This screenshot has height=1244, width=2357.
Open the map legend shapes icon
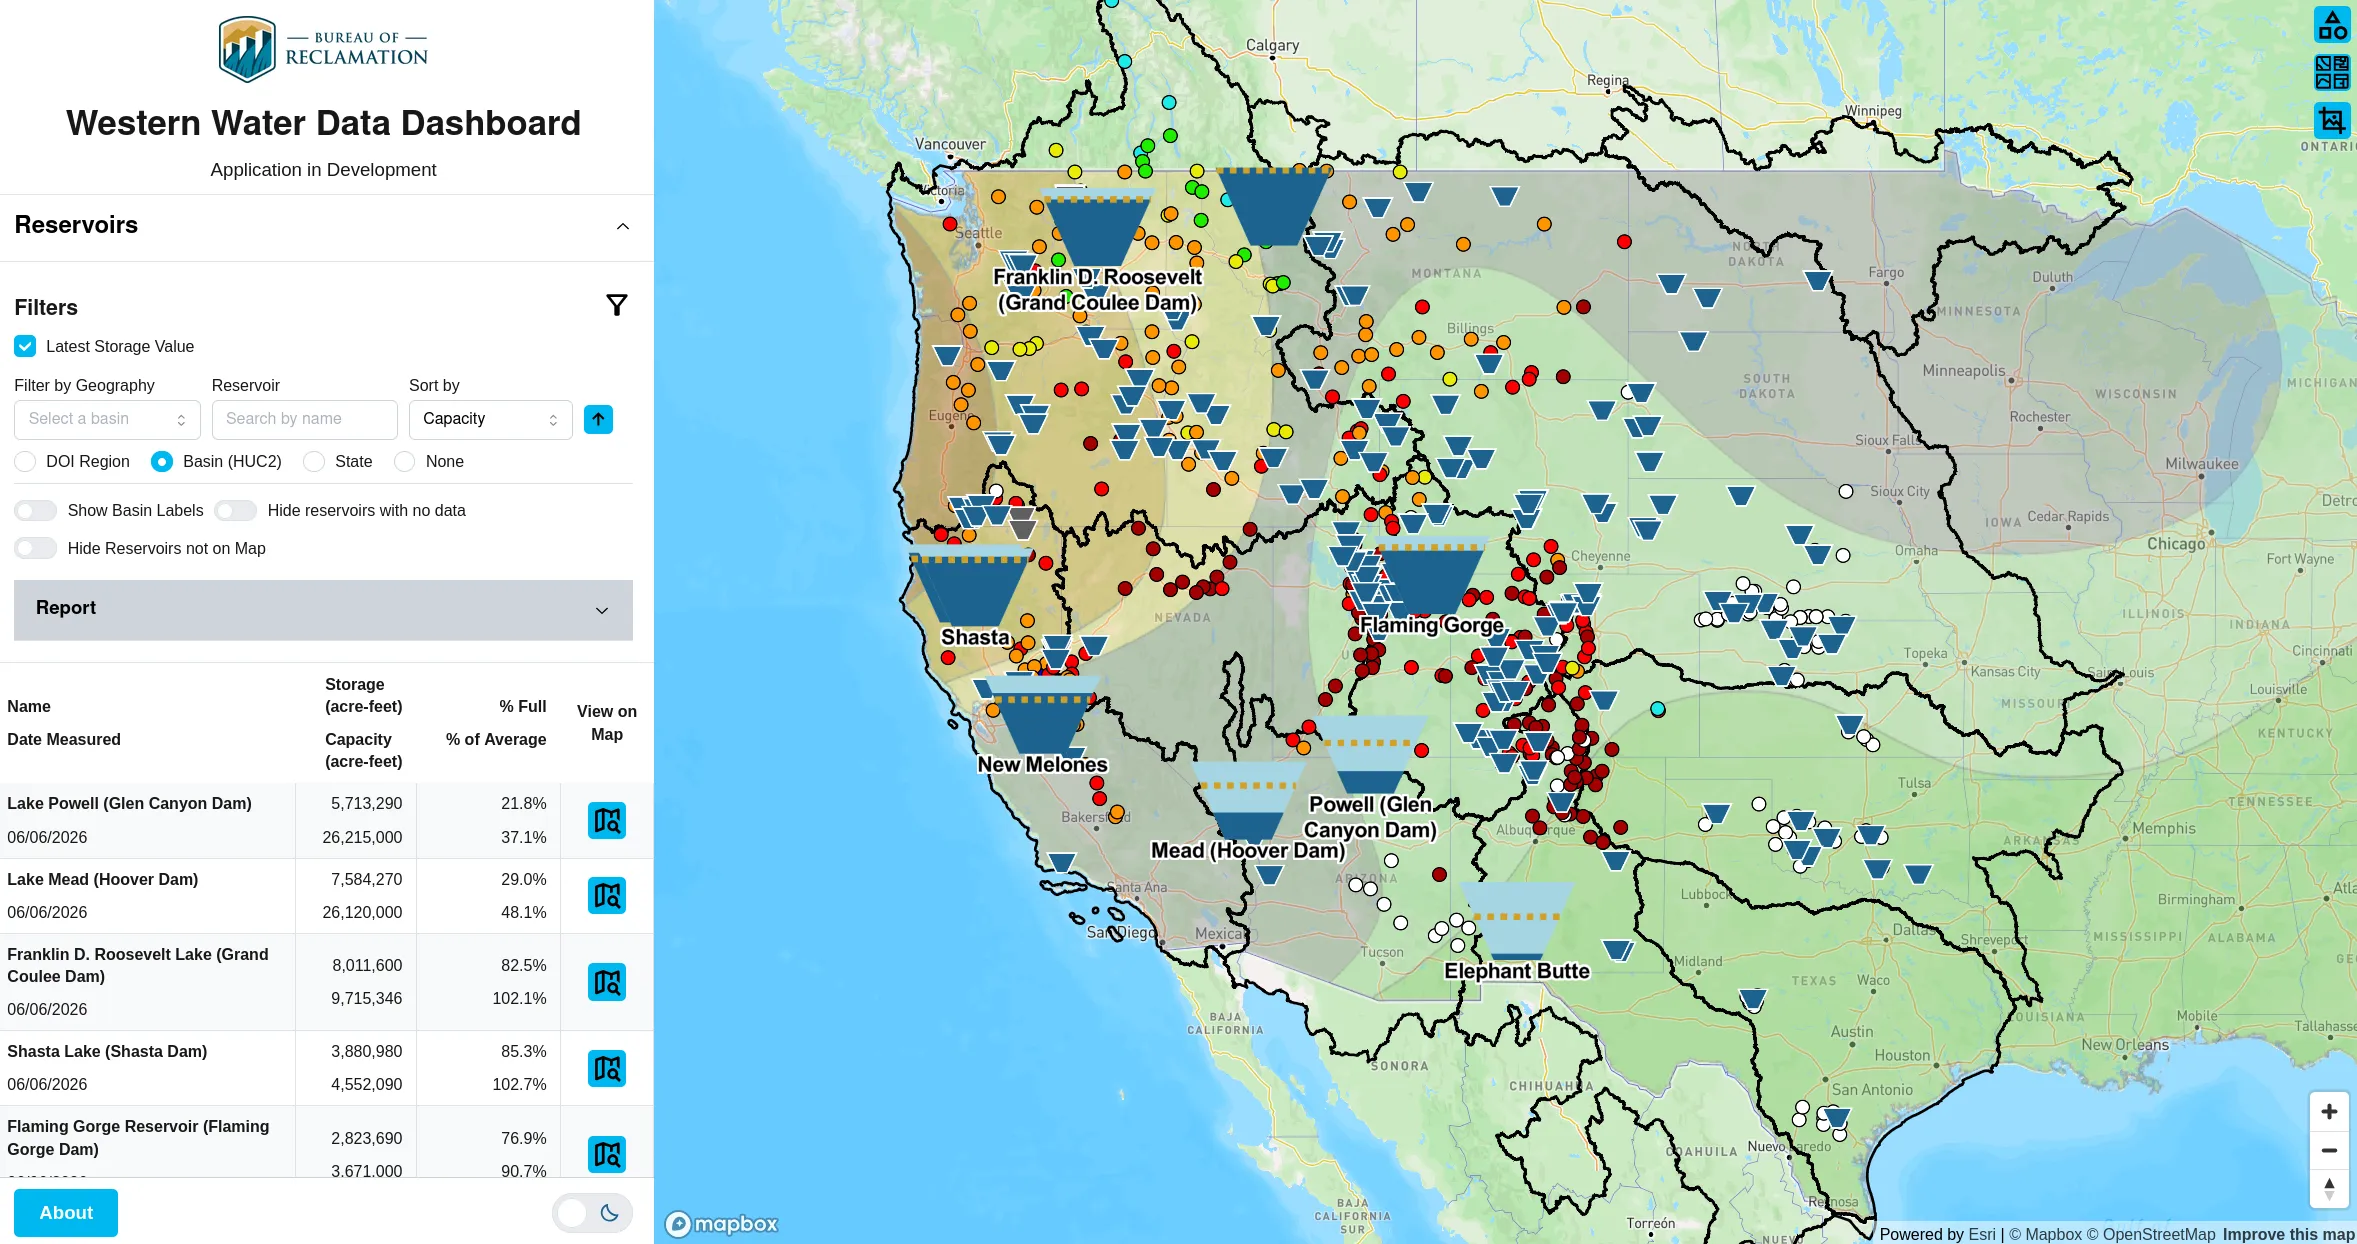click(2332, 25)
